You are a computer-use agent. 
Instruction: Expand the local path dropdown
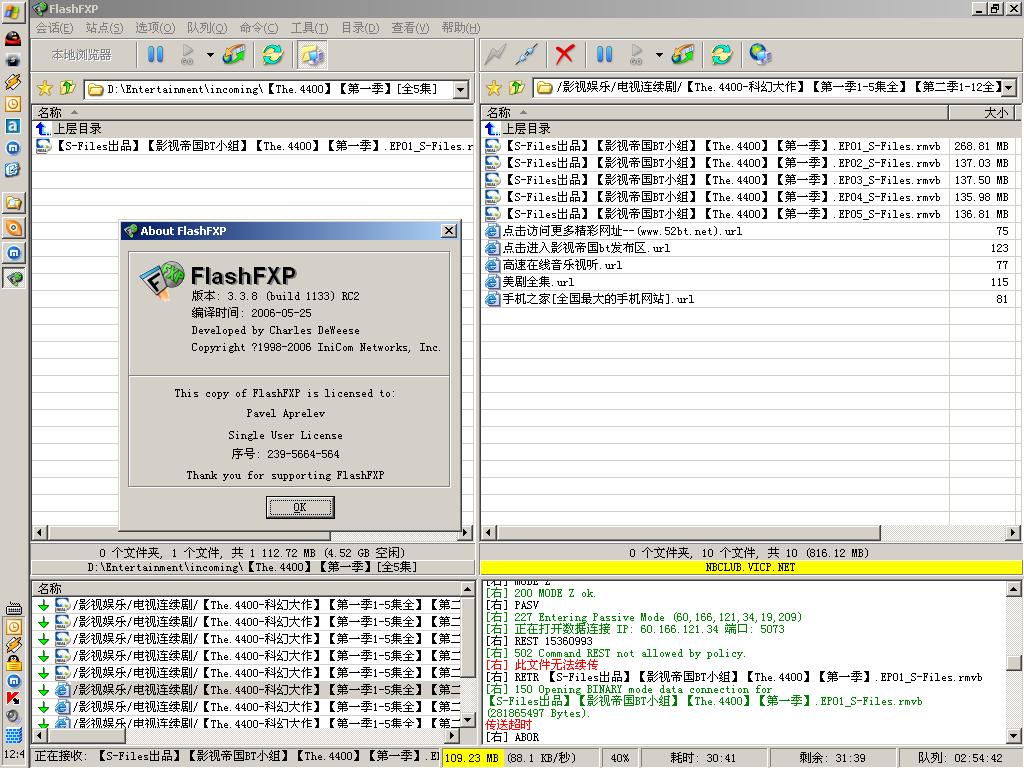pos(460,89)
